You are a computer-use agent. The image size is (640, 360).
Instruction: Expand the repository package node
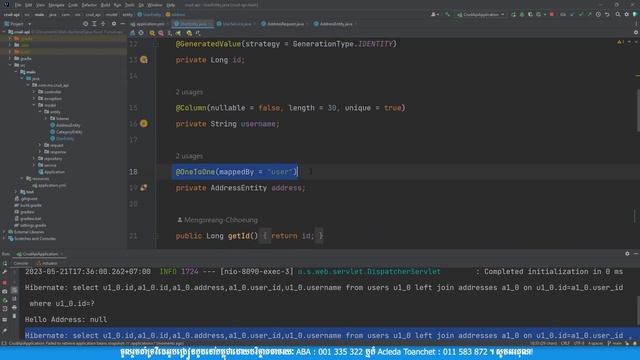(34, 158)
